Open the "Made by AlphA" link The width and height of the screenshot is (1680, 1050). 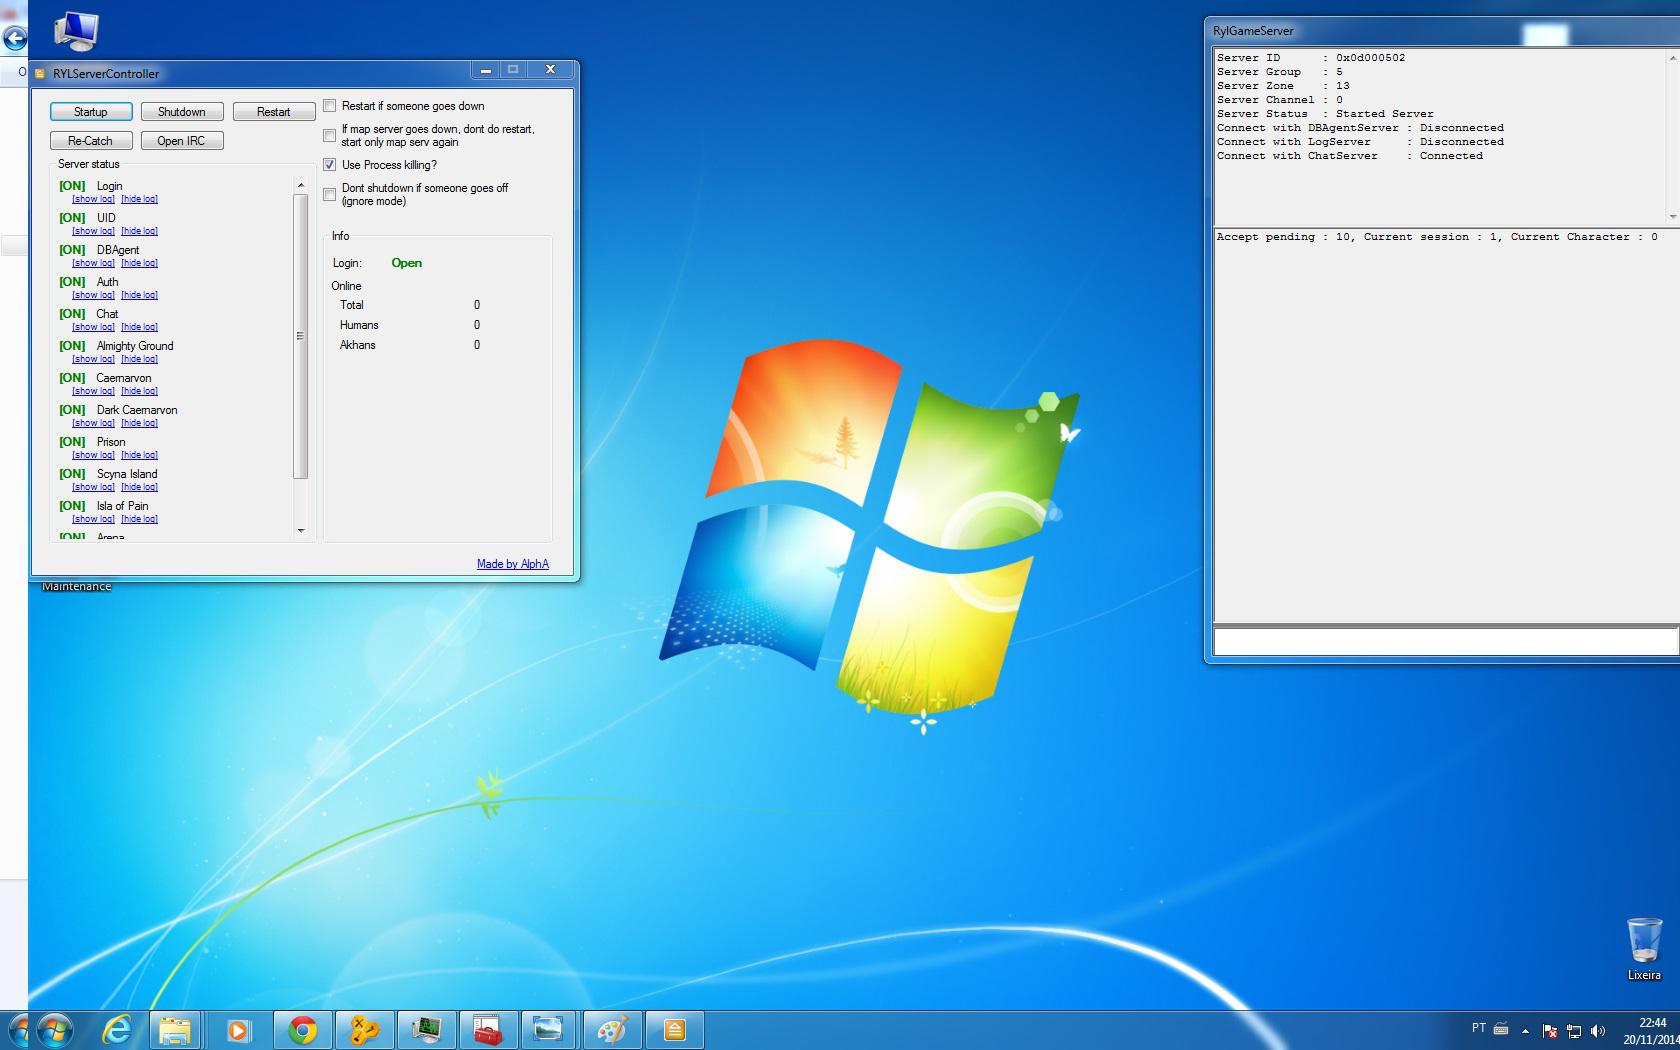click(512, 564)
